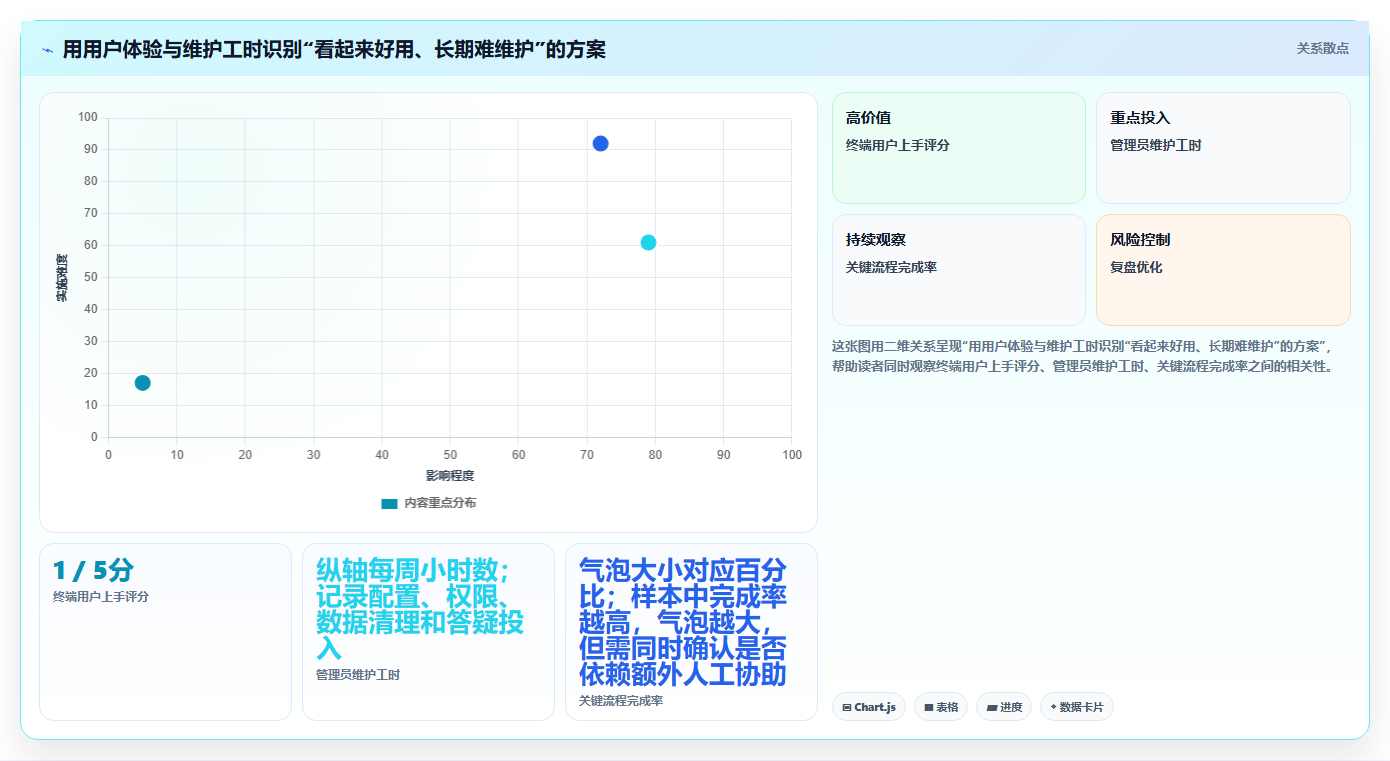Click the 数据卡片 tag

(1077, 707)
